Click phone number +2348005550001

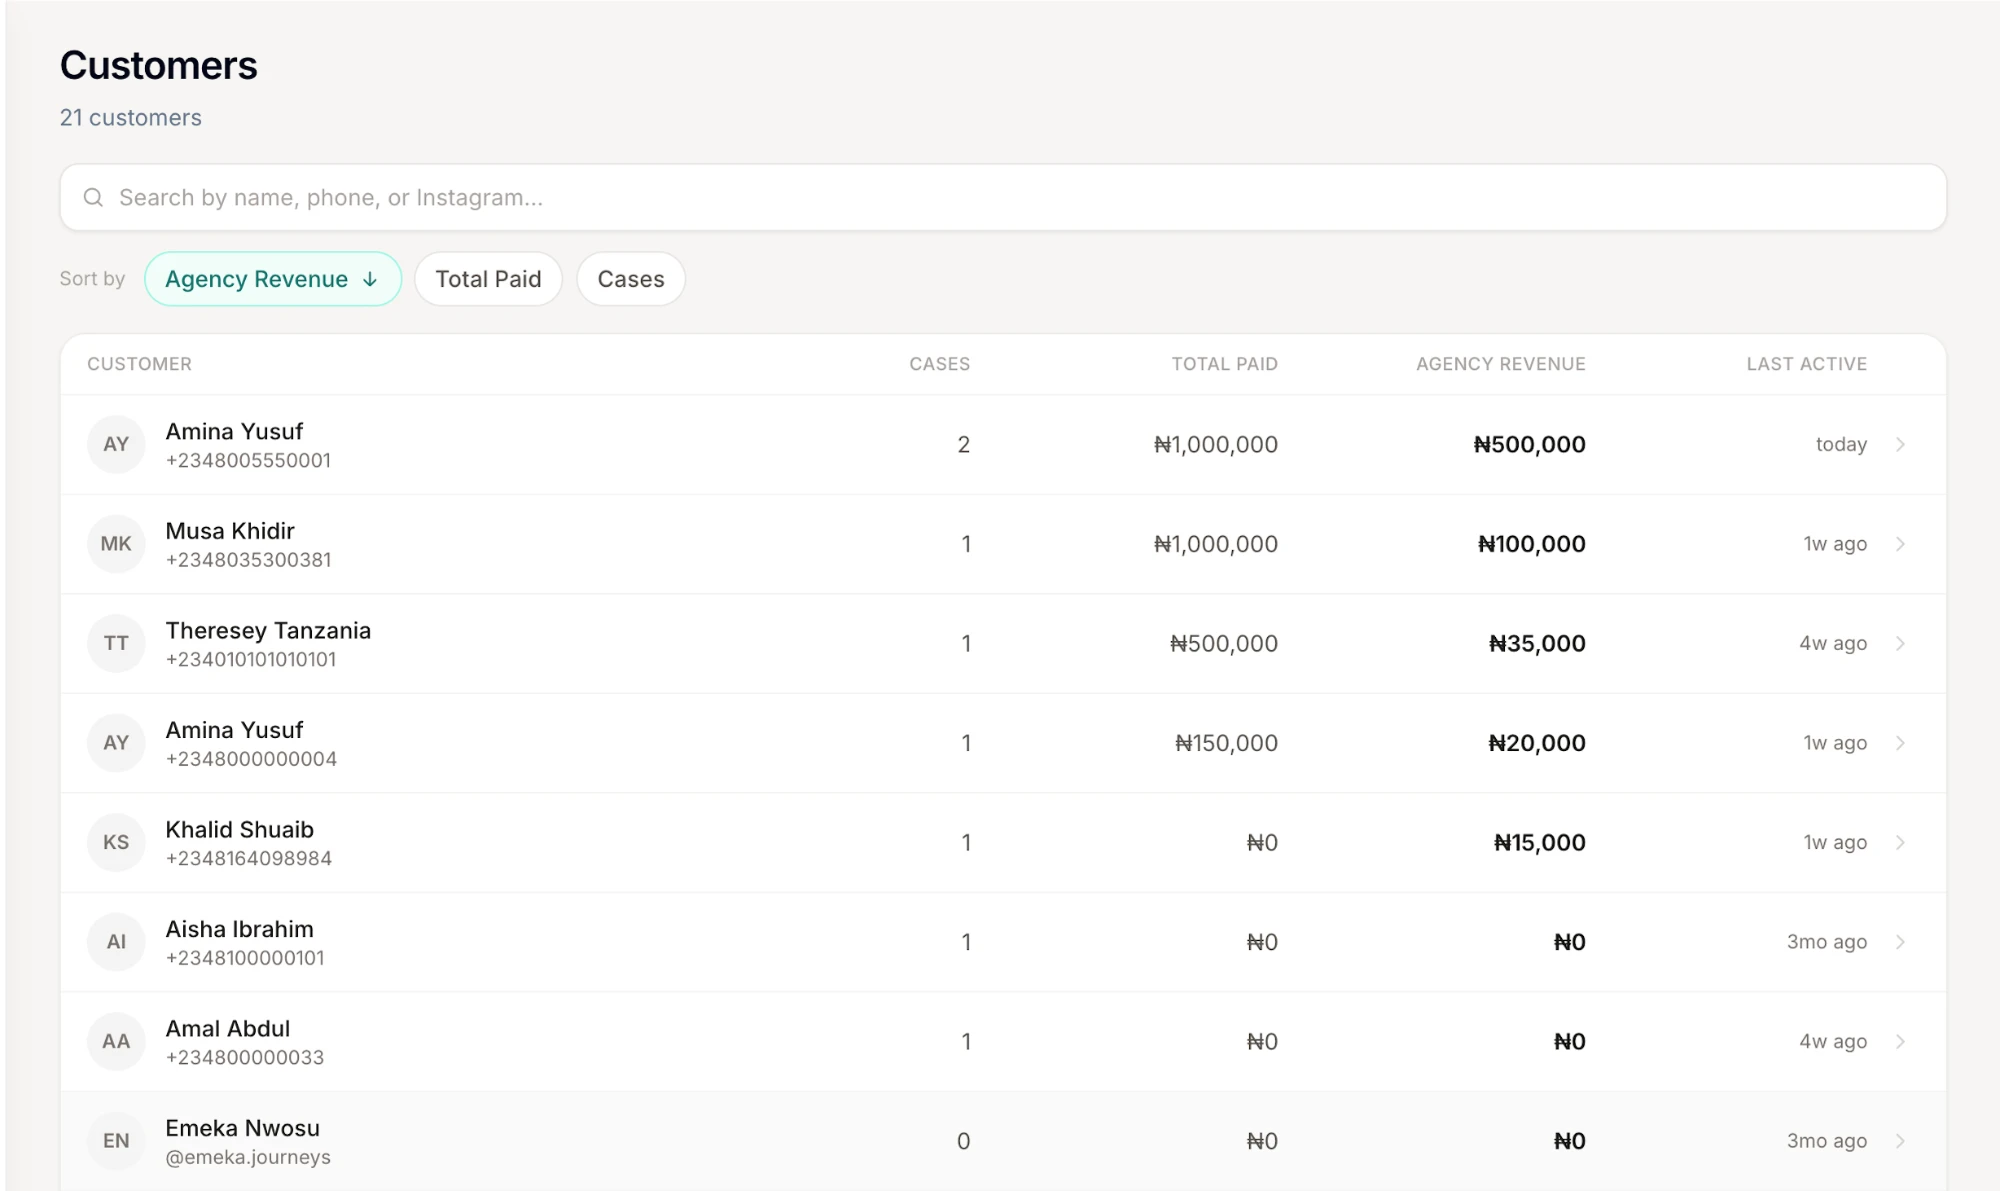tap(248, 460)
